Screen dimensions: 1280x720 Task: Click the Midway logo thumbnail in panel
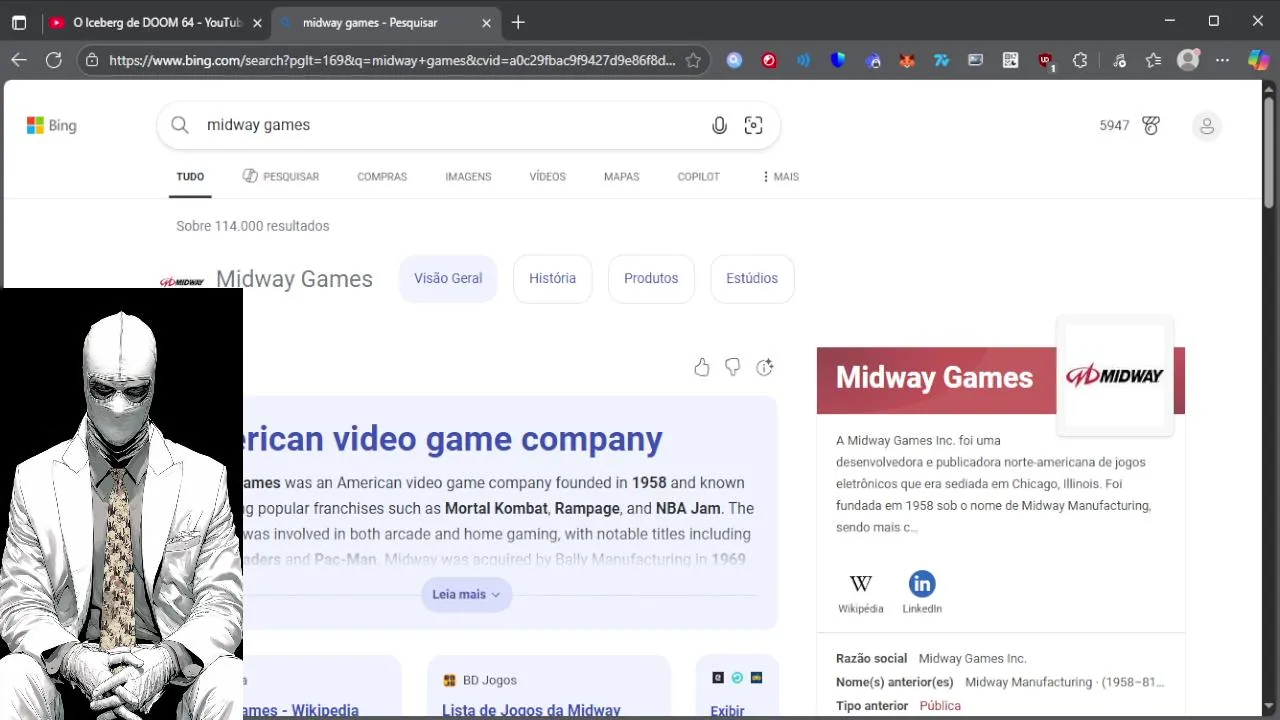pyautogui.click(x=1115, y=376)
